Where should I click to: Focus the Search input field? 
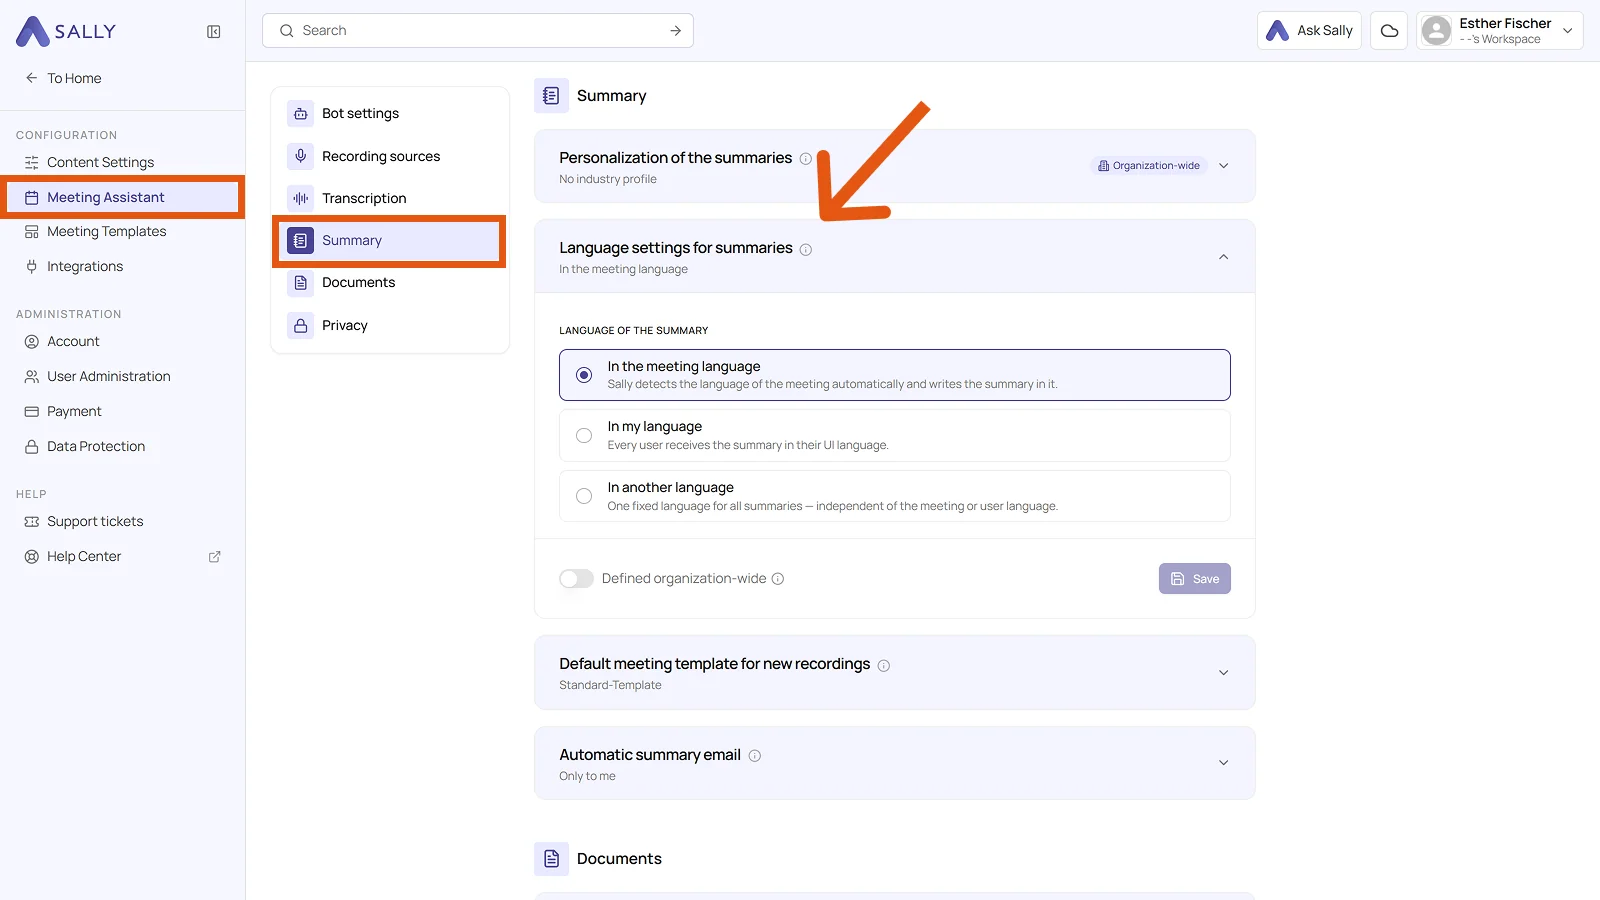click(x=478, y=31)
